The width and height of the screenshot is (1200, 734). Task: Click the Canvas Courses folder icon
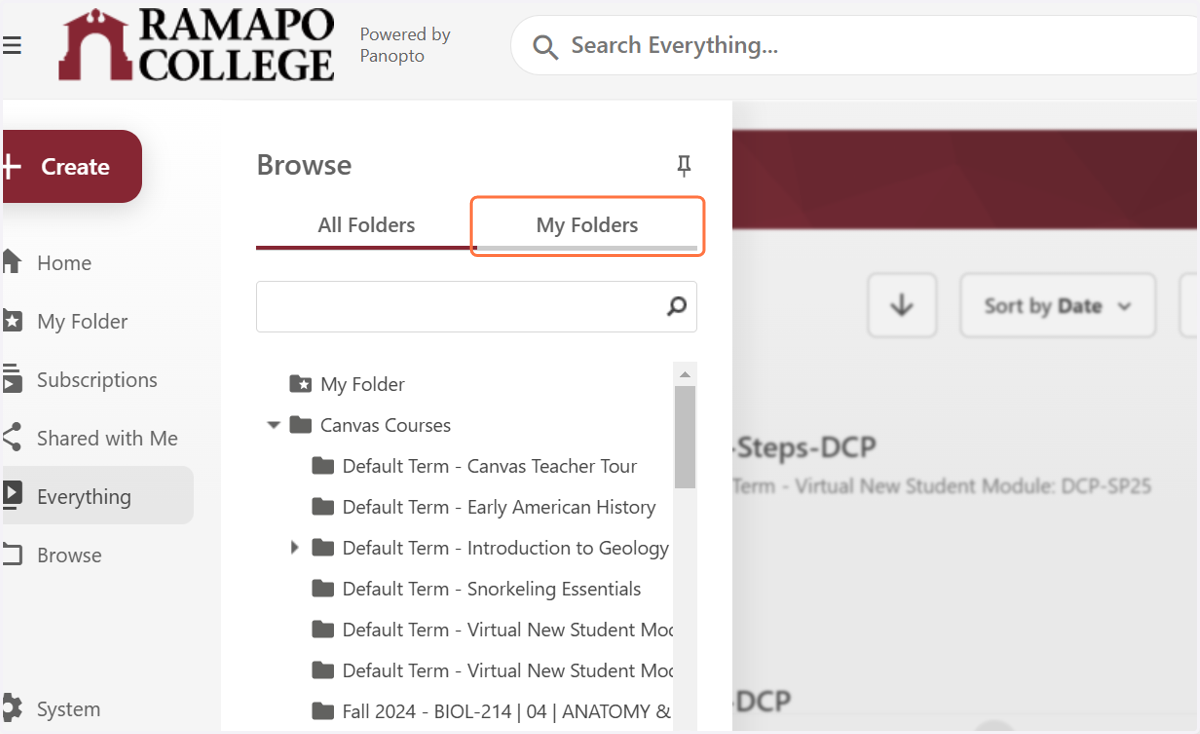[x=300, y=425]
